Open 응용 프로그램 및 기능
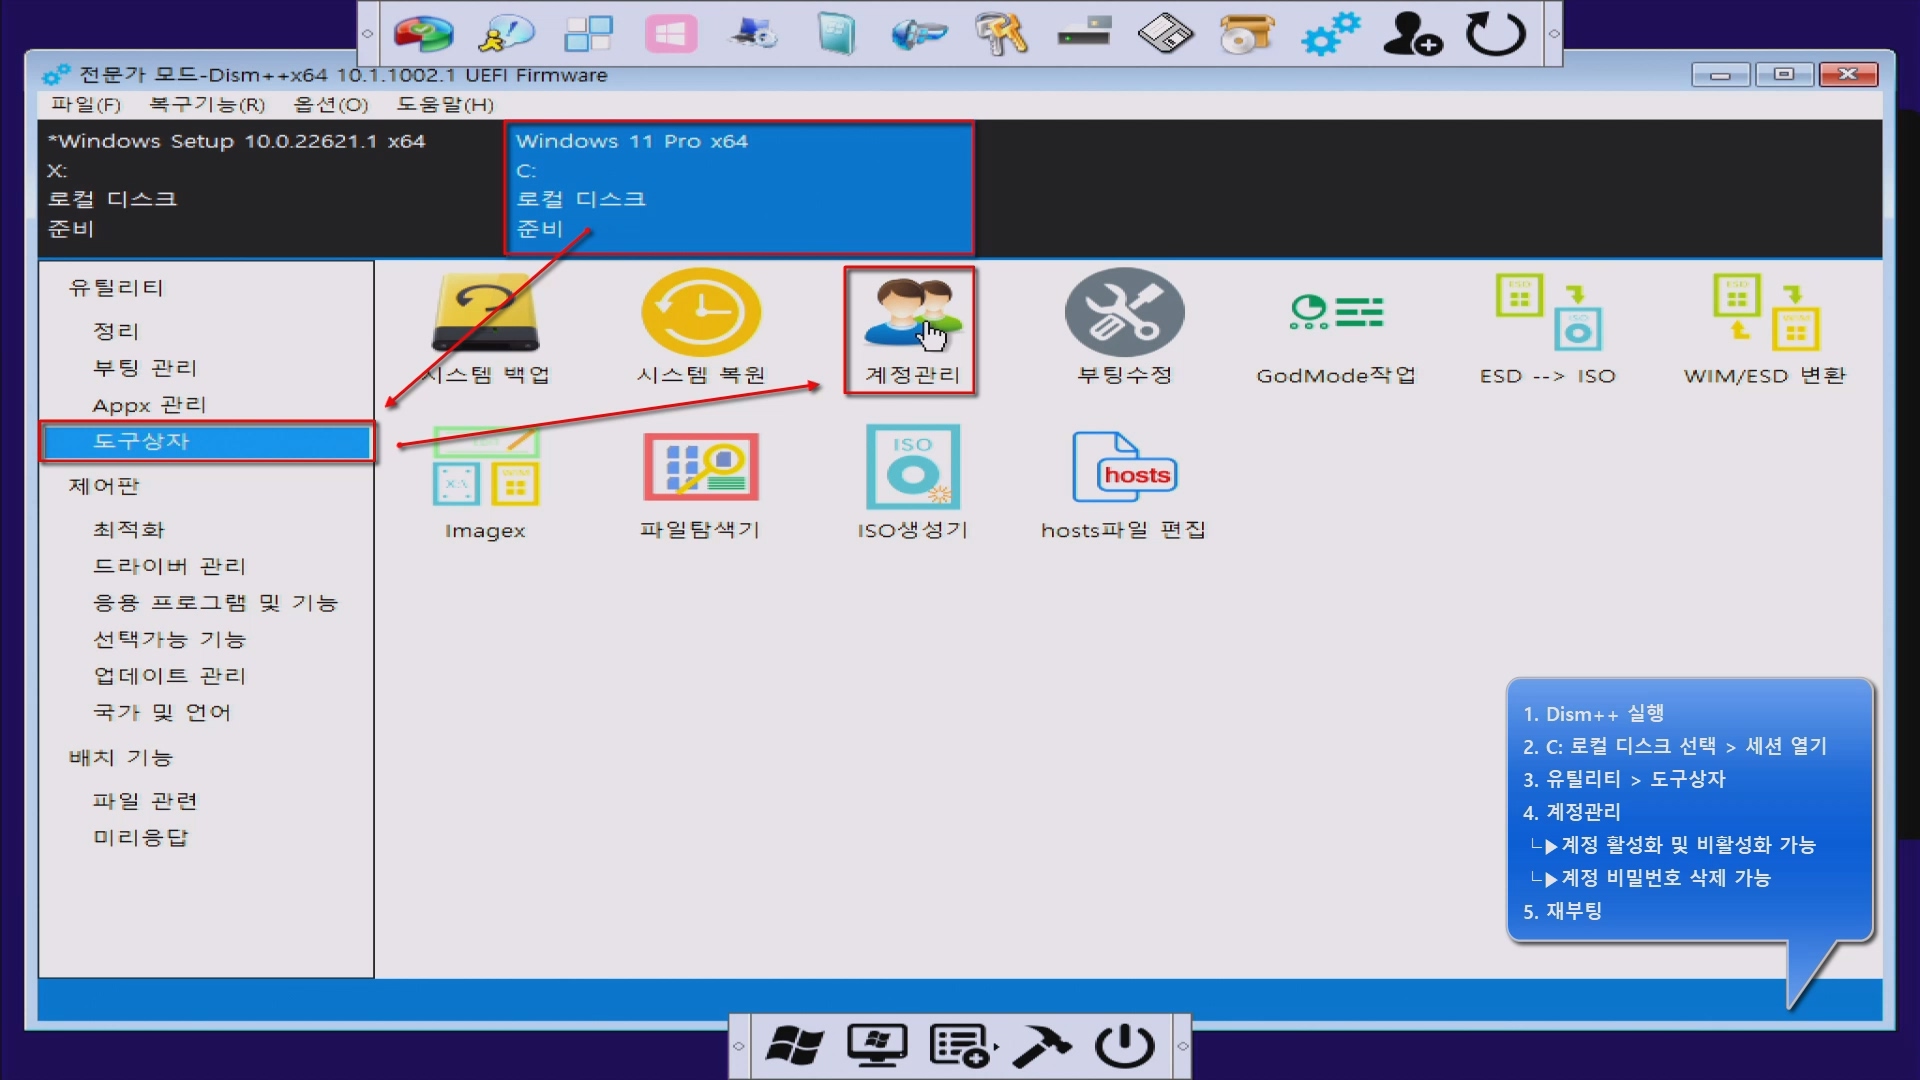The width and height of the screenshot is (1920, 1080). point(215,603)
